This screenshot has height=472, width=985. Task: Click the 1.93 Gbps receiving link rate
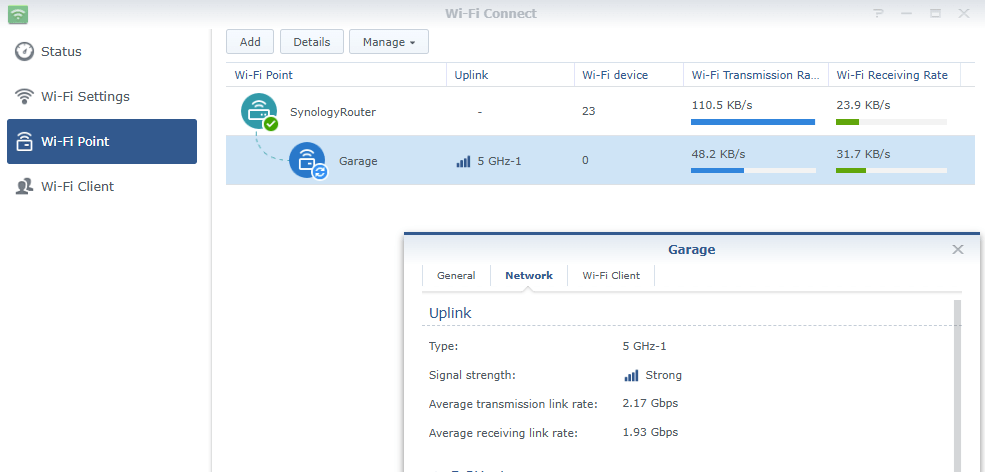(650, 432)
